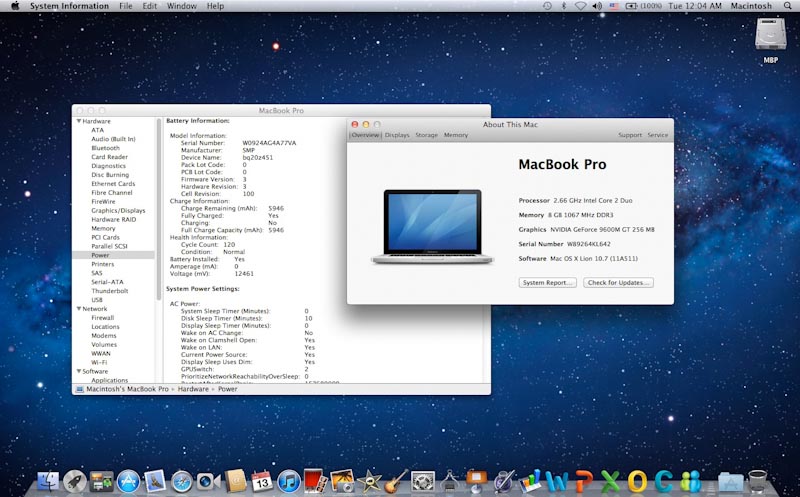Viewport: 800px width, 497px height.
Task: Open iTunes from the dock
Action: click(x=289, y=481)
